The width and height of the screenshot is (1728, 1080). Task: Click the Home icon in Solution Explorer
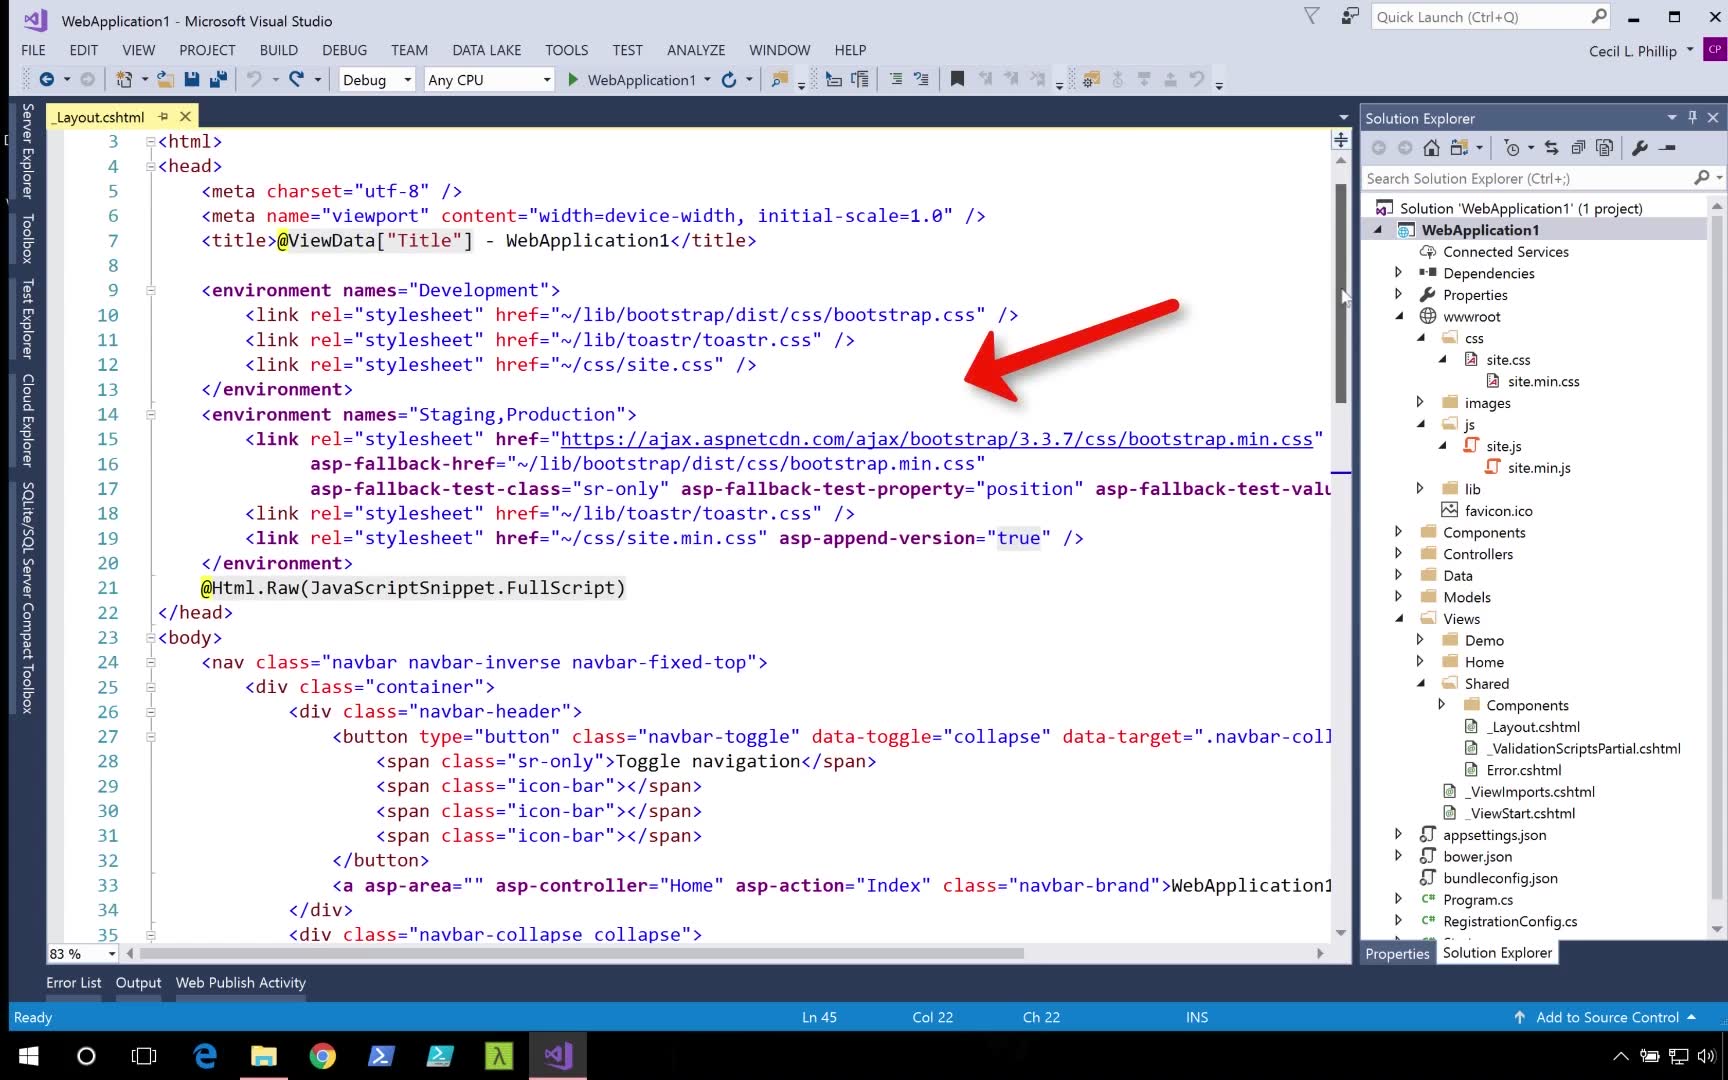pos(1431,148)
